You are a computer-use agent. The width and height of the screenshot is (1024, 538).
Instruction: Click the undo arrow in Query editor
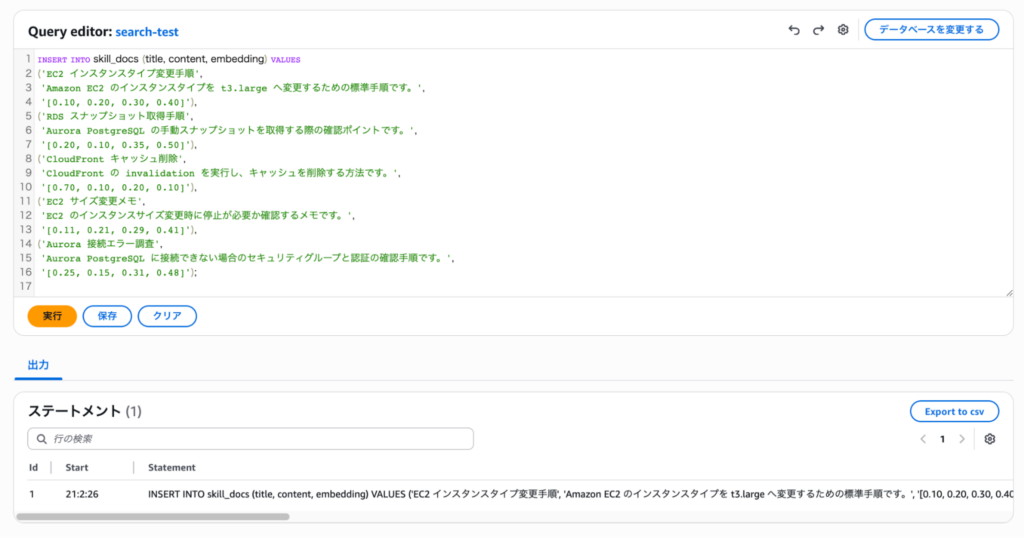click(794, 30)
